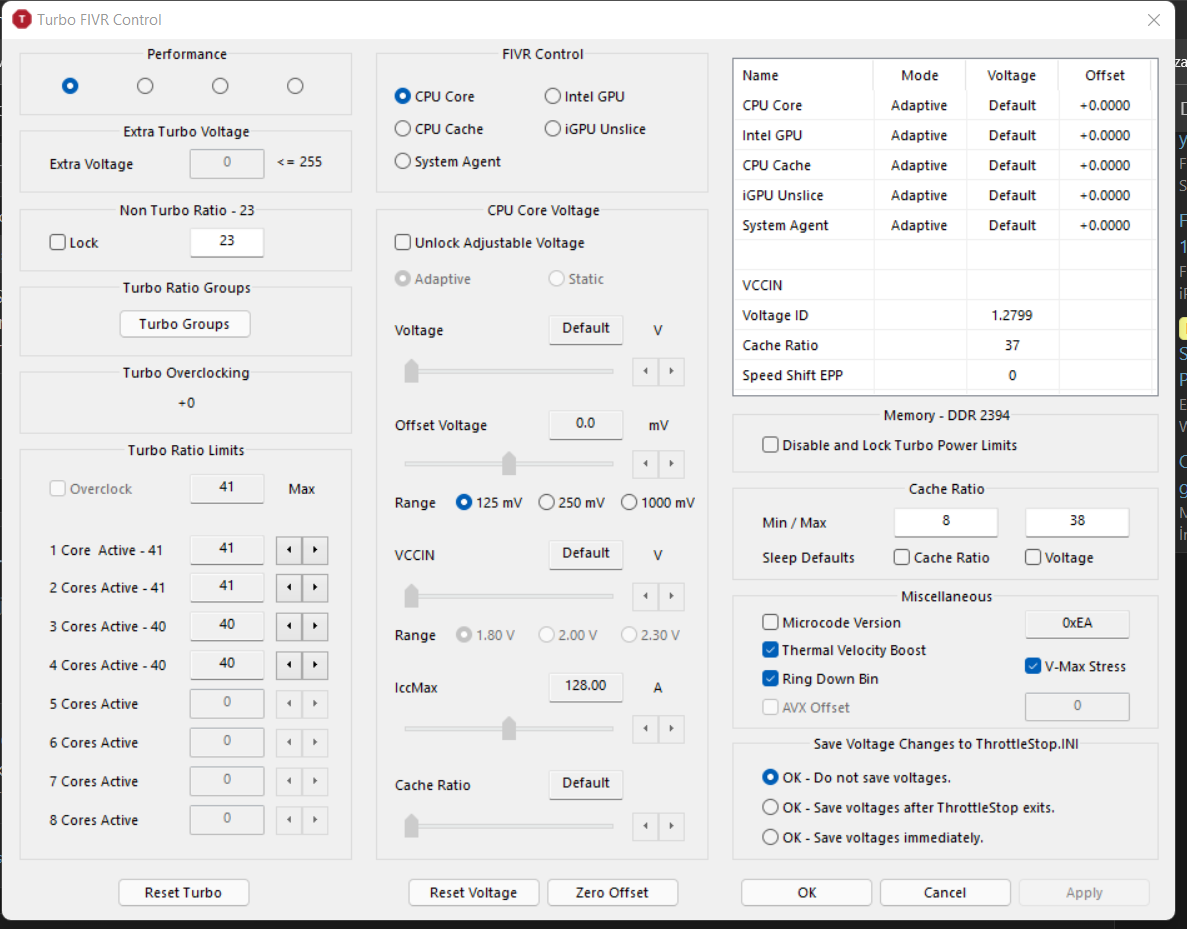Viewport: 1187px width, 929px height.
Task: Click right arrow beside Offset Voltage slider
Action: [x=671, y=463]
